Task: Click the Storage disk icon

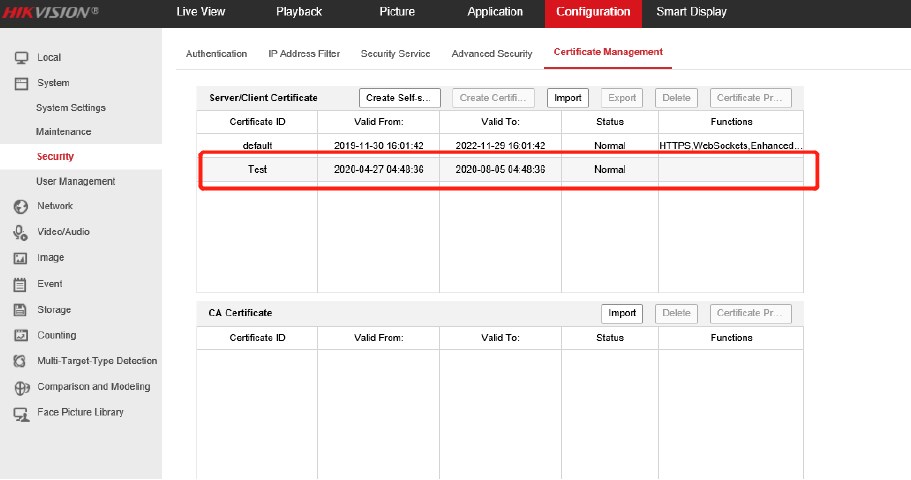Action: tap(19, 310)
